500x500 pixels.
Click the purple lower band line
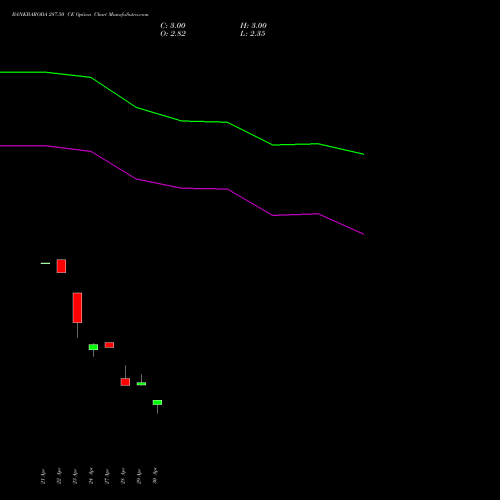(182, 188)
